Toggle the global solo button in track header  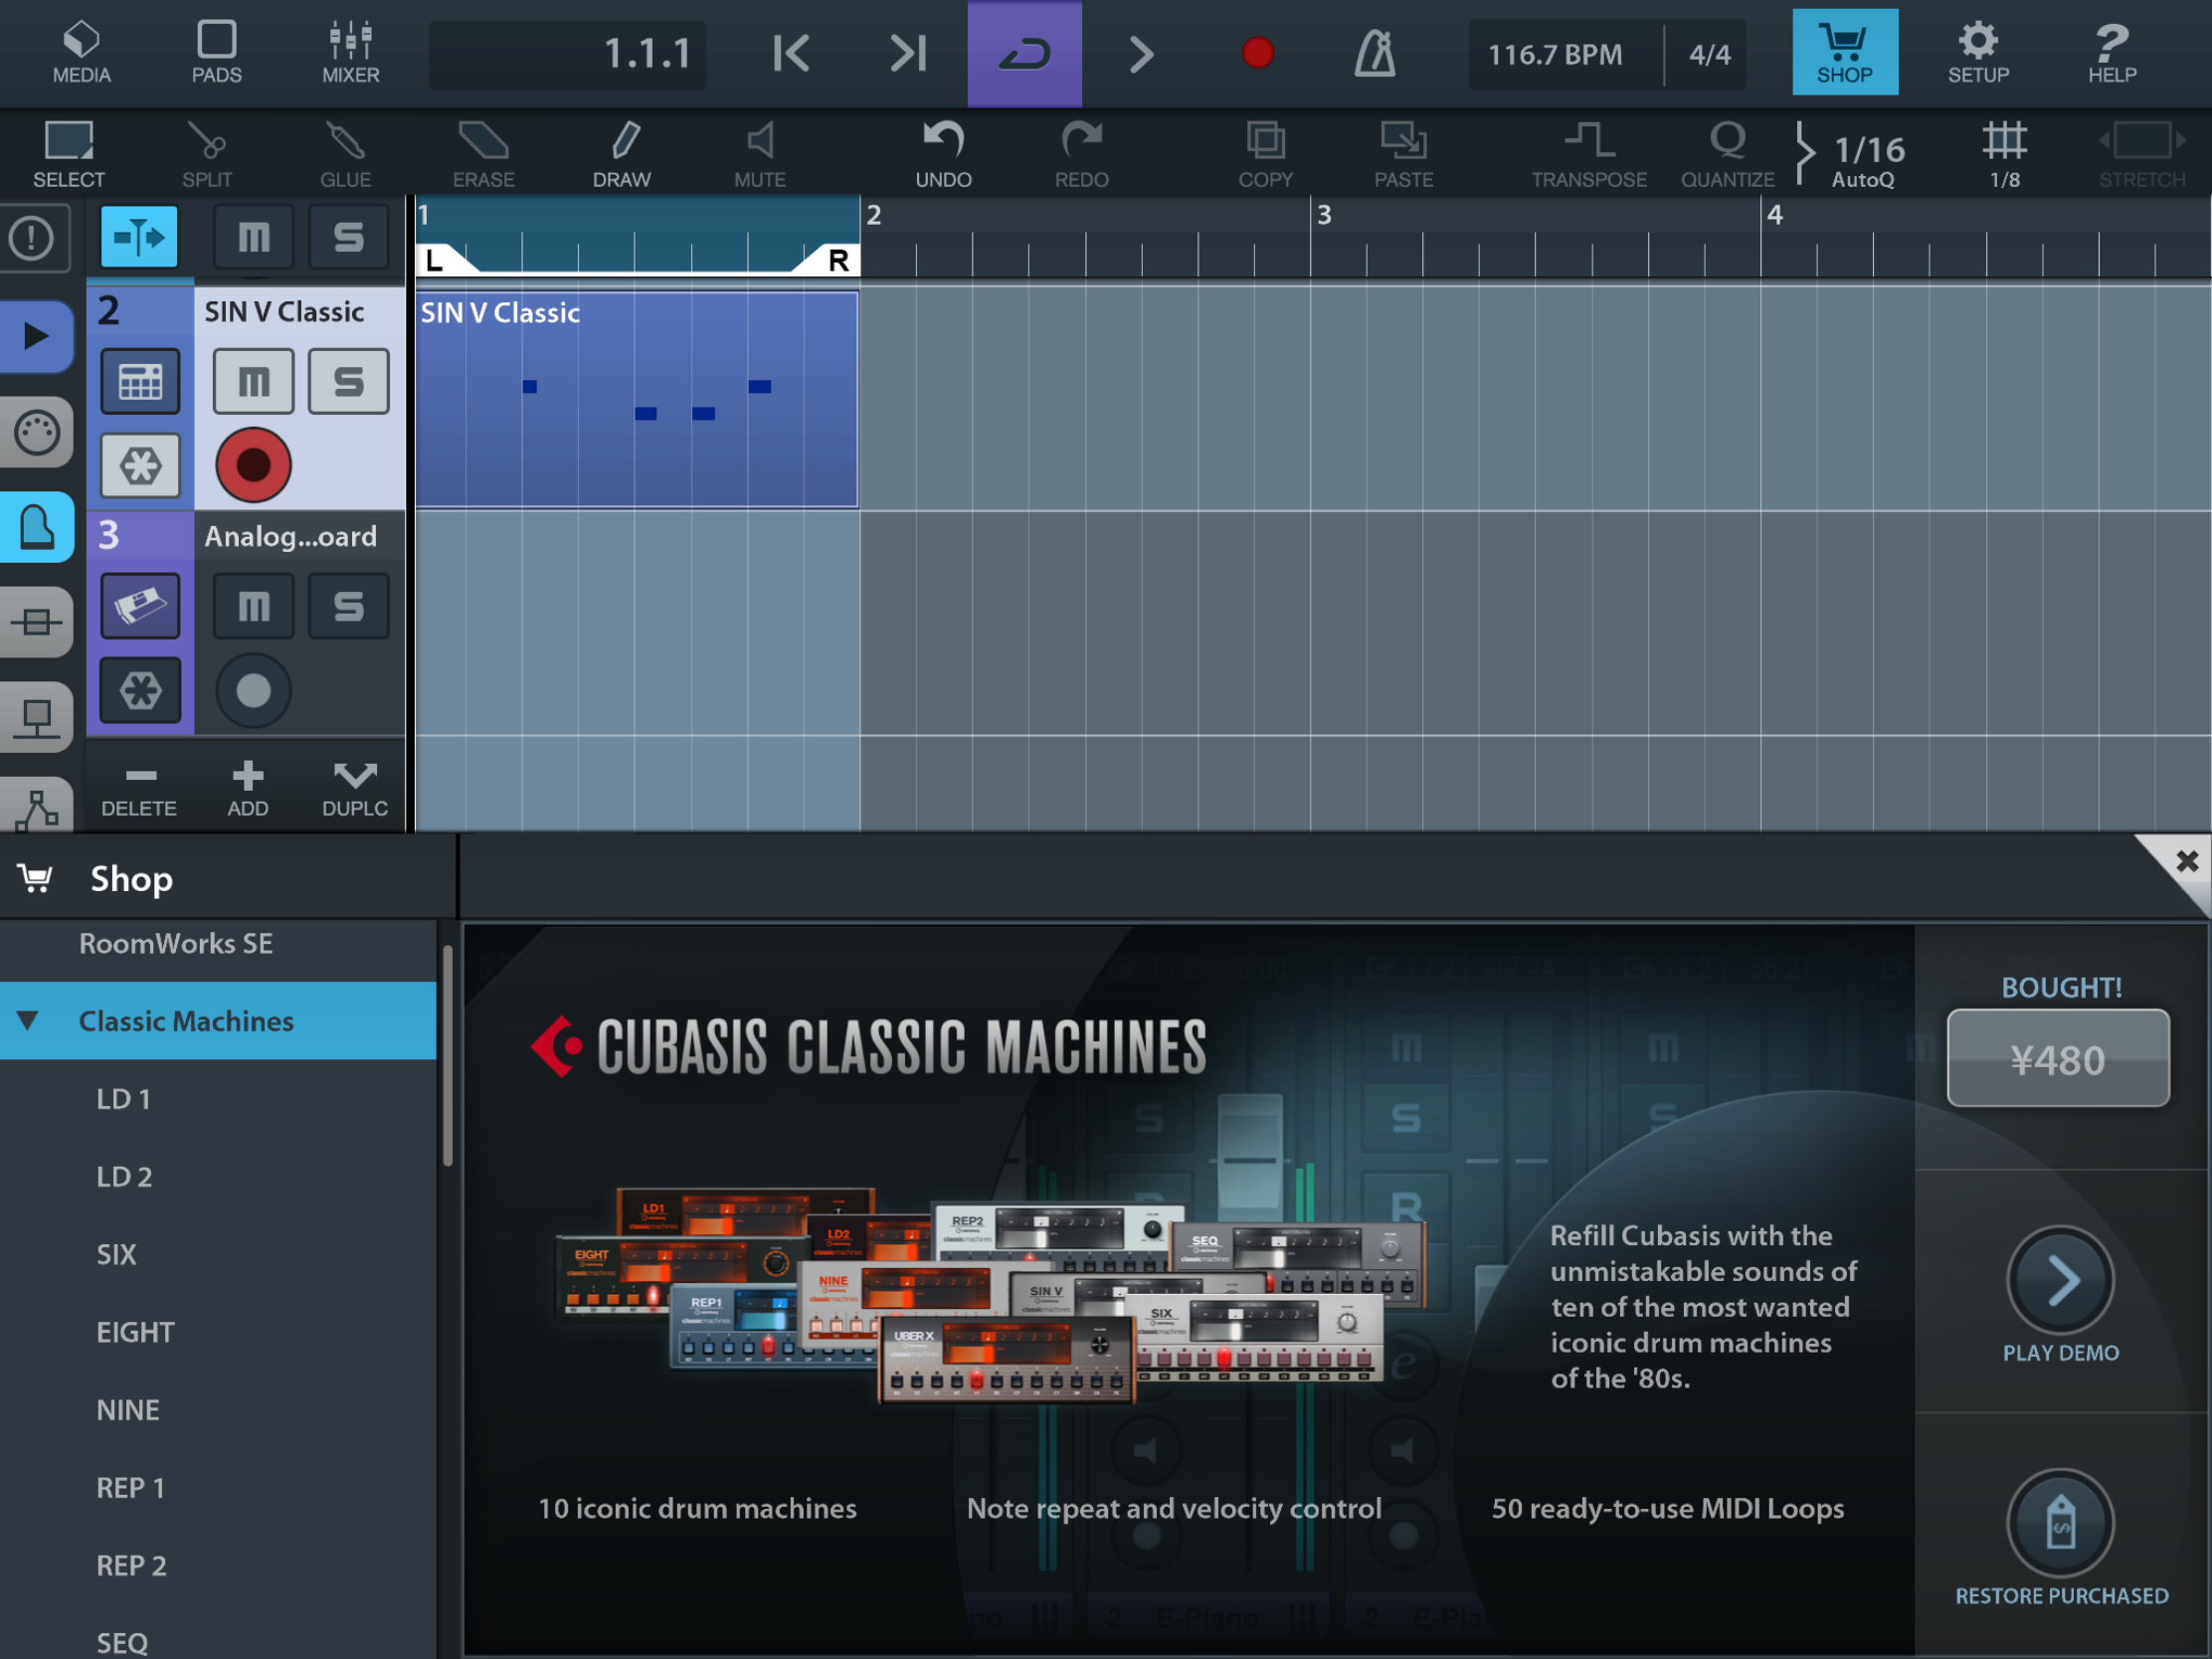348,237
